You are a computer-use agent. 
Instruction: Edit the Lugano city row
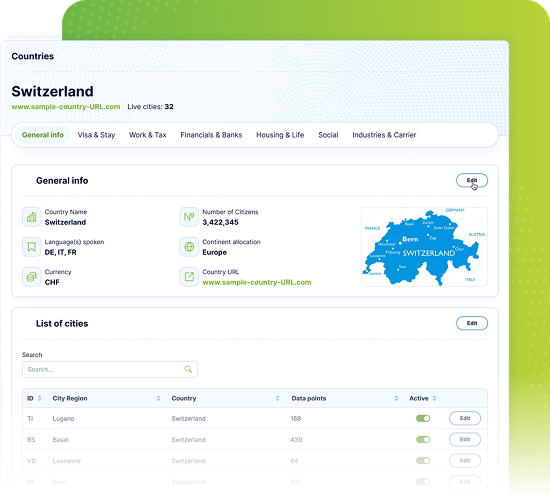point(465,418)
